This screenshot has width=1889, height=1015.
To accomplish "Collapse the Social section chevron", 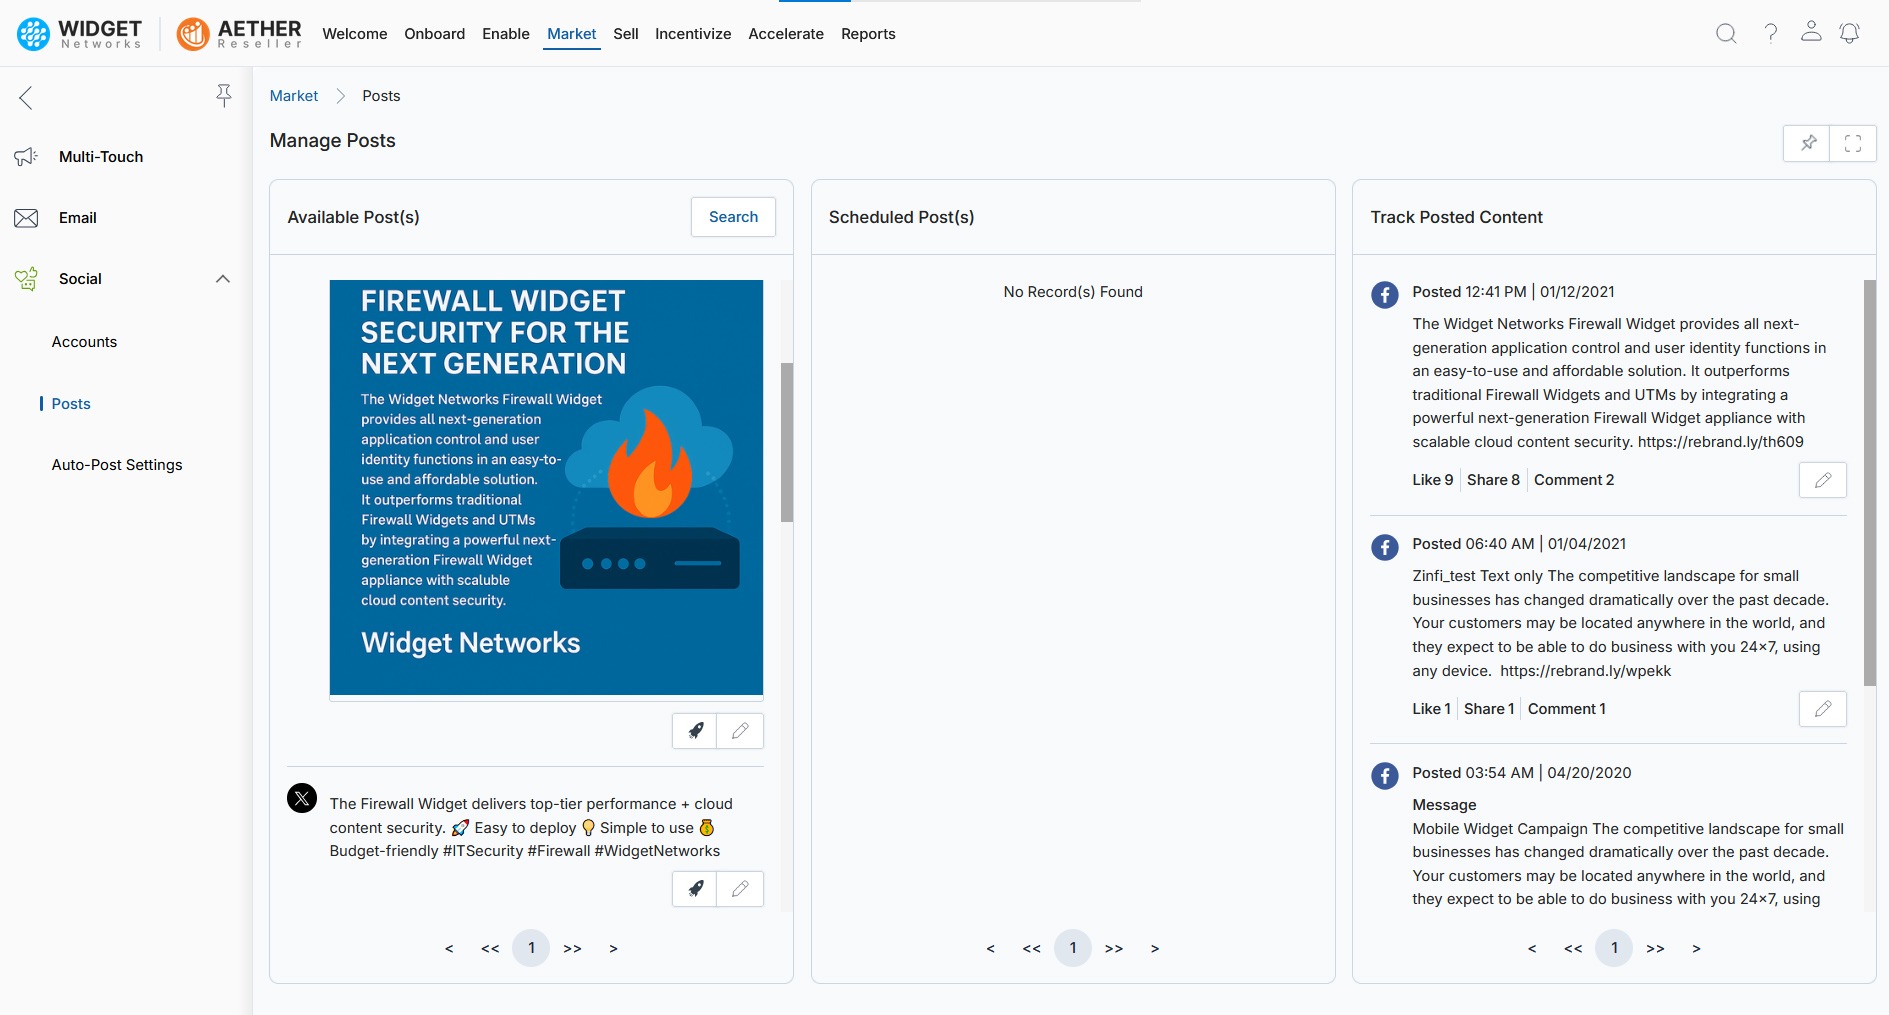I will tap(223, 279).
